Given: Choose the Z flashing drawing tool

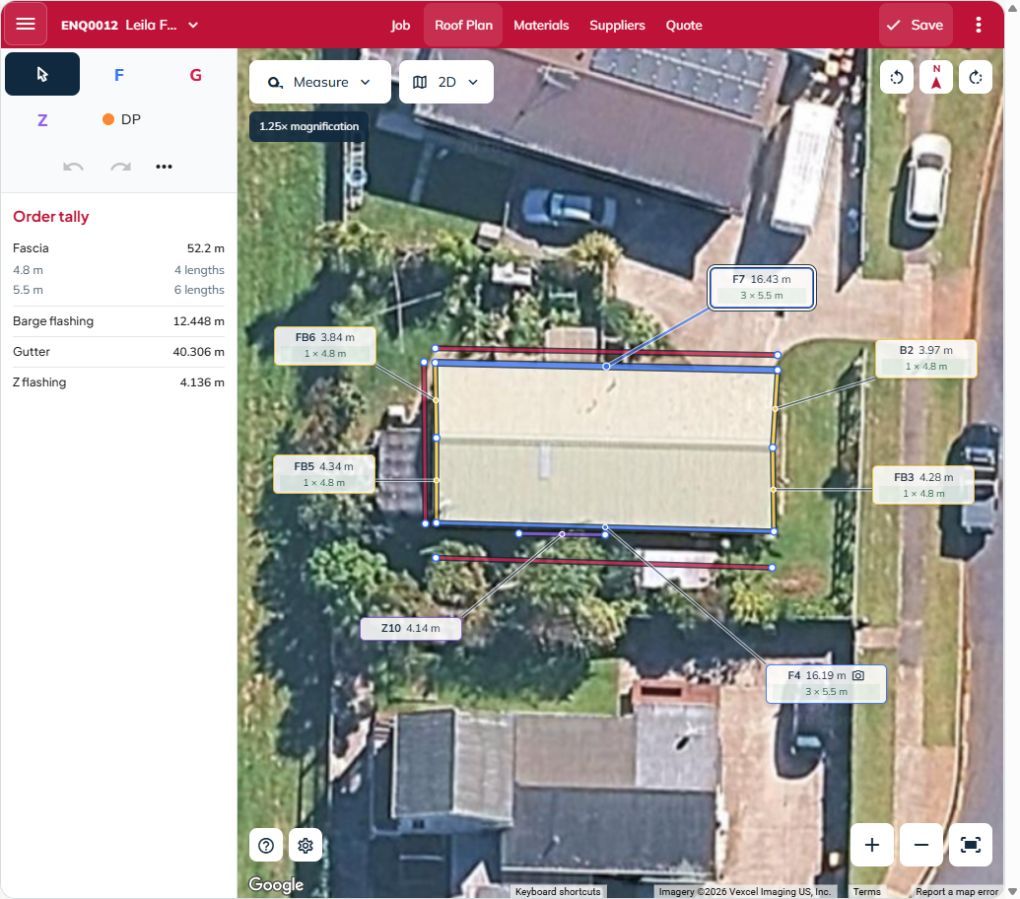Looking at the screenshot, I should [42, 120].
